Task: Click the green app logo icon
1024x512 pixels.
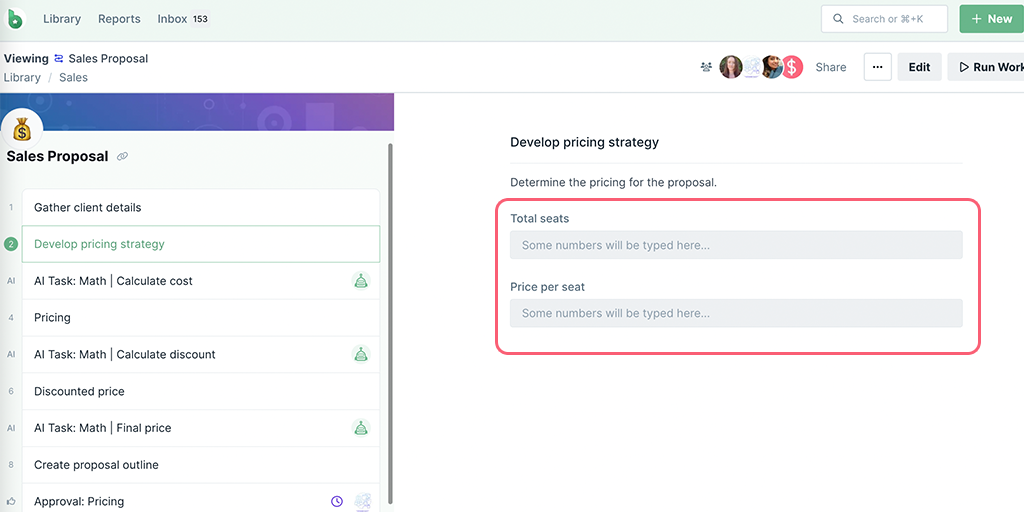Action: tap(14, 19)
